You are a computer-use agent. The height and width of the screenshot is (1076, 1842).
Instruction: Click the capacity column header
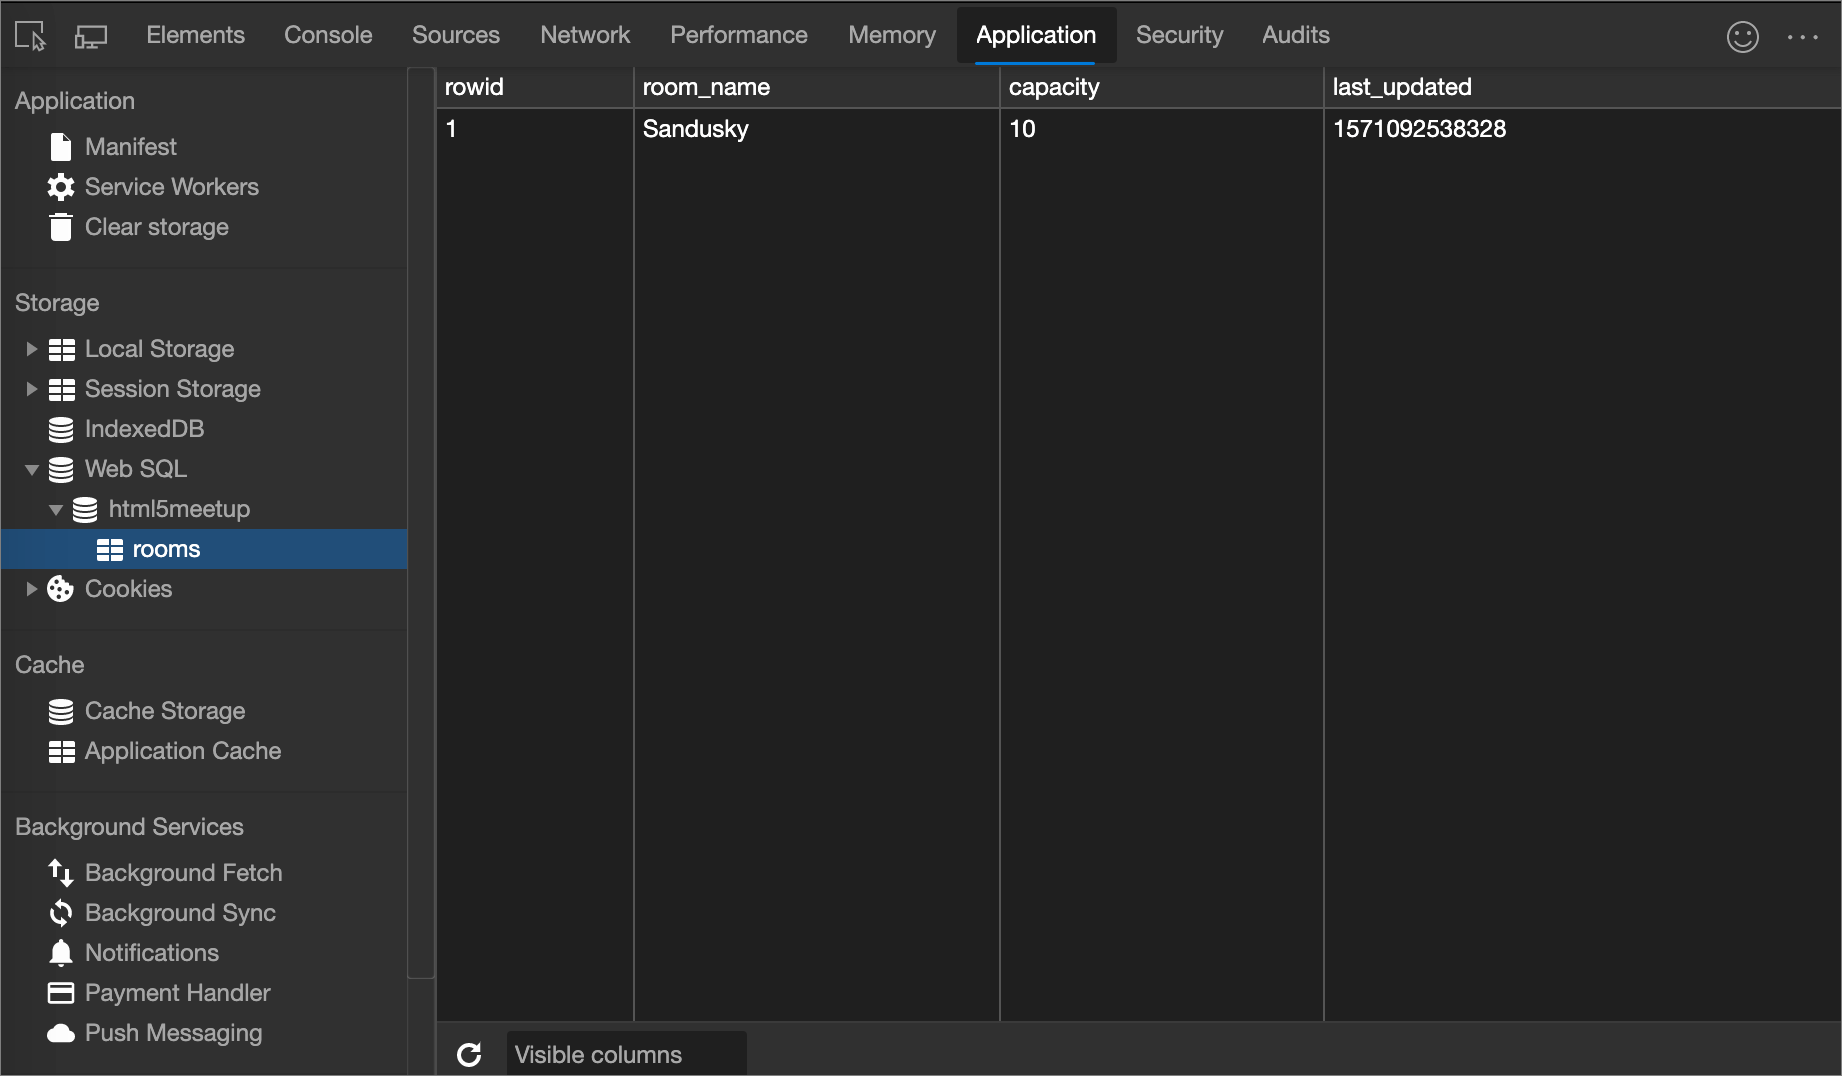pyautogui.click(x=1162, y=87)
